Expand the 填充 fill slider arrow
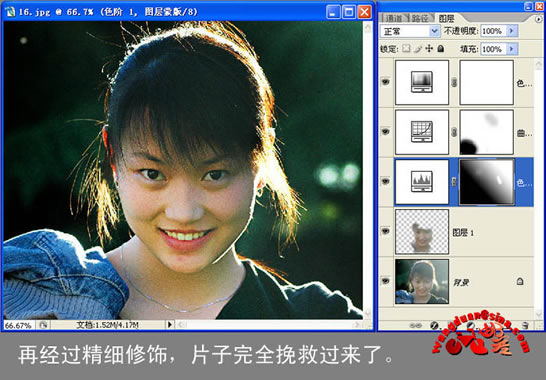This screenshot has width=546, height=380. click(x=512, y=49)
